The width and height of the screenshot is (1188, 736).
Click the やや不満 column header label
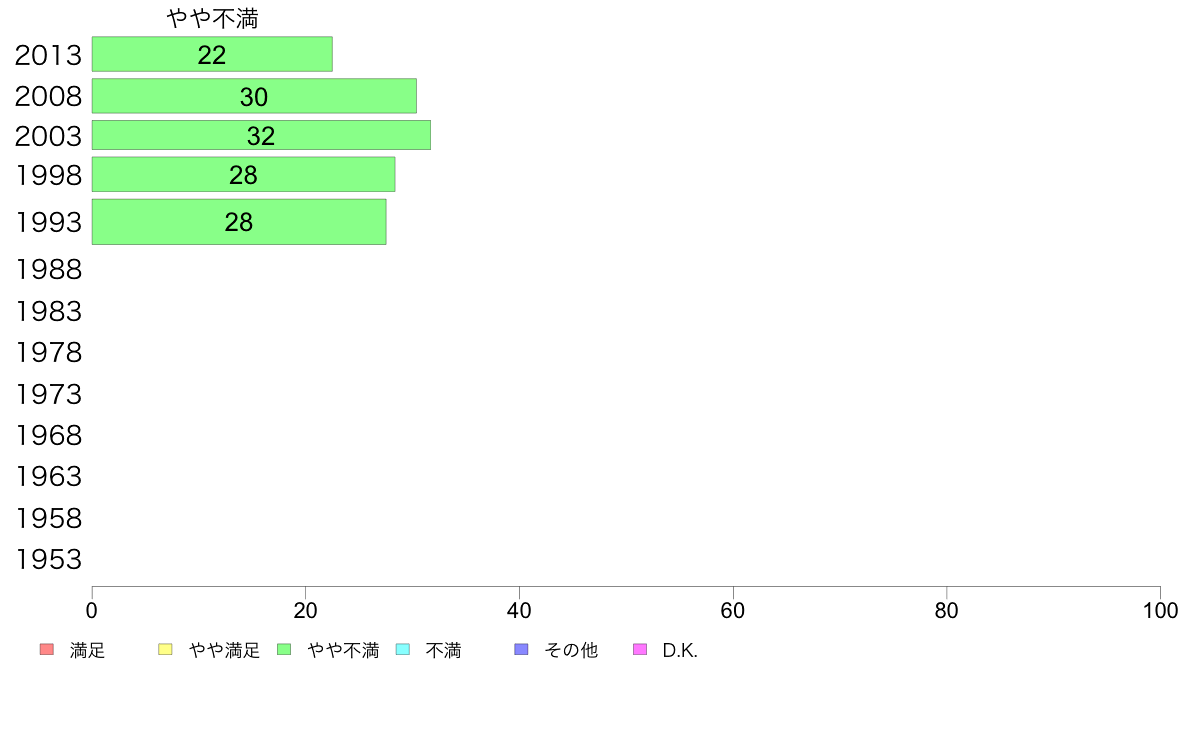click(213, 18)
